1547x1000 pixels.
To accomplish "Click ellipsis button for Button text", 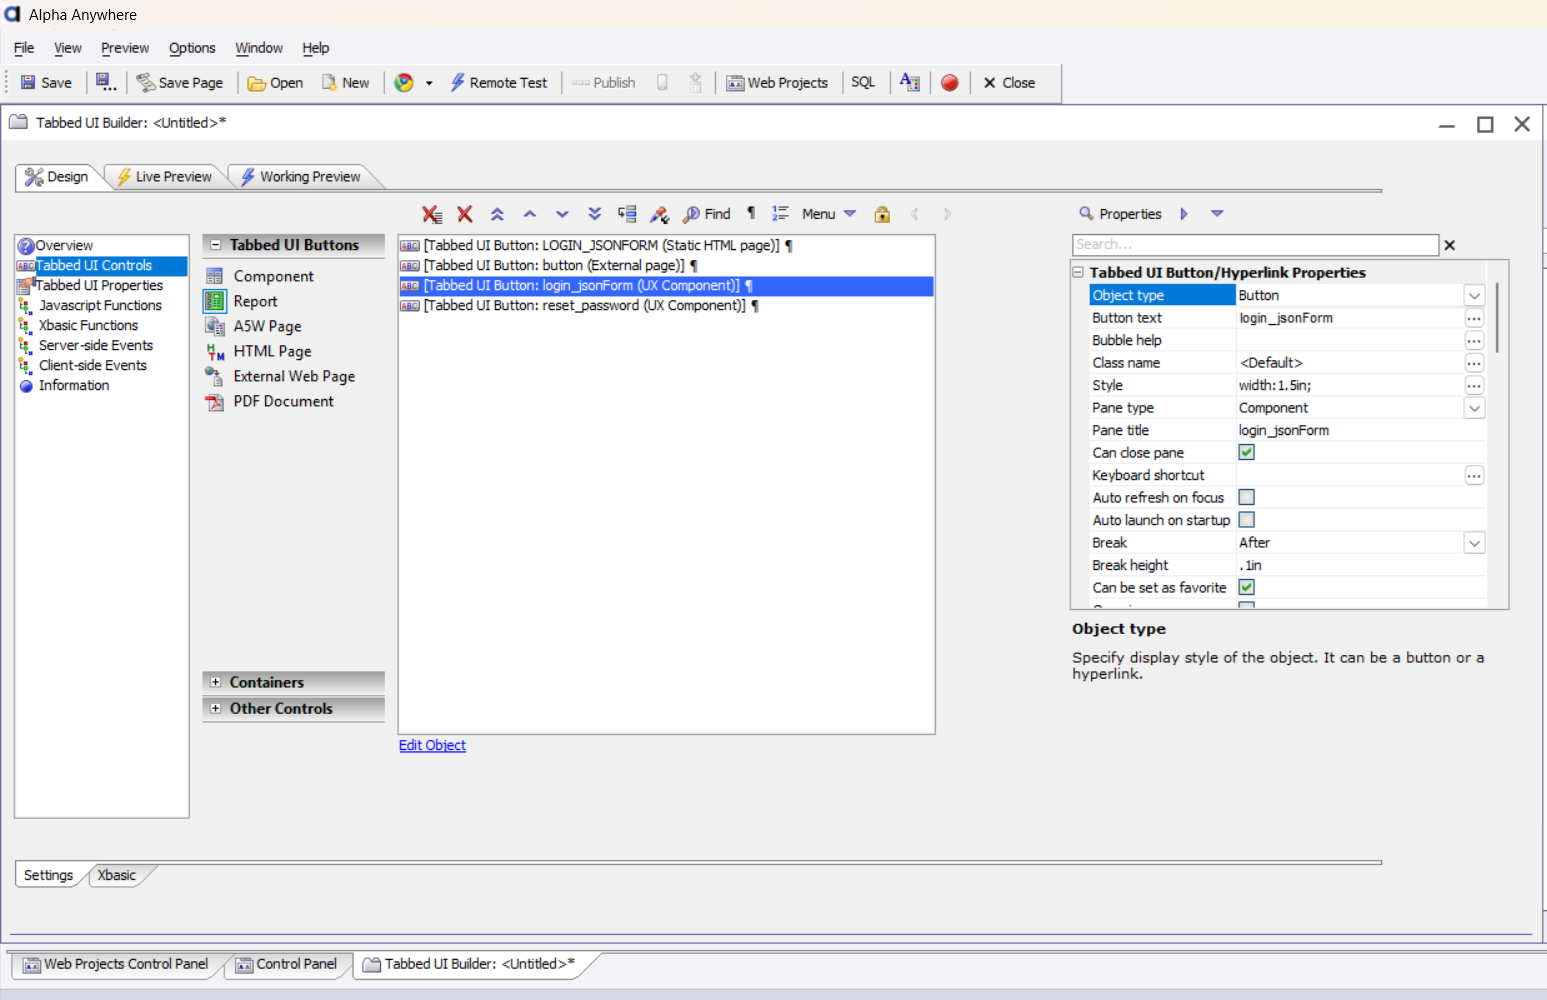I will coord(1474,318).
